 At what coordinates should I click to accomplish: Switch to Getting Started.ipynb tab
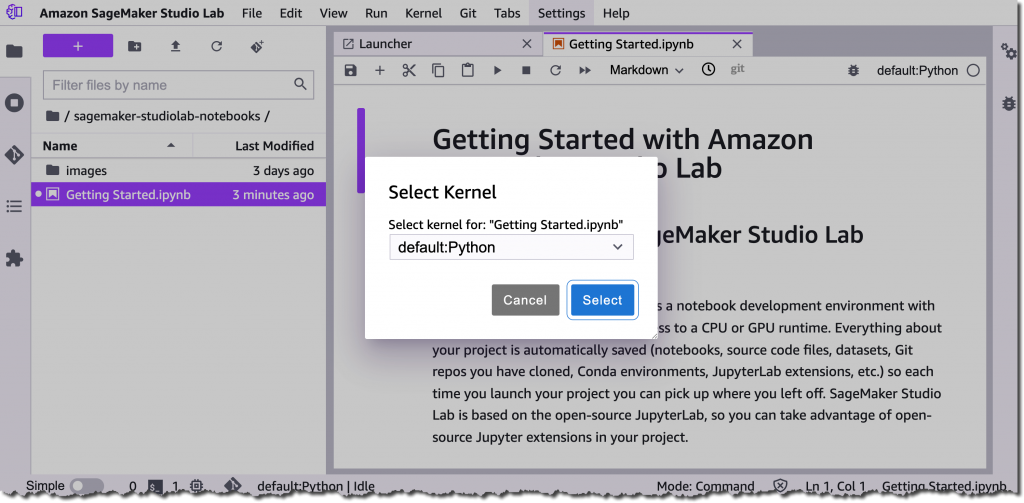coord(647,44)
